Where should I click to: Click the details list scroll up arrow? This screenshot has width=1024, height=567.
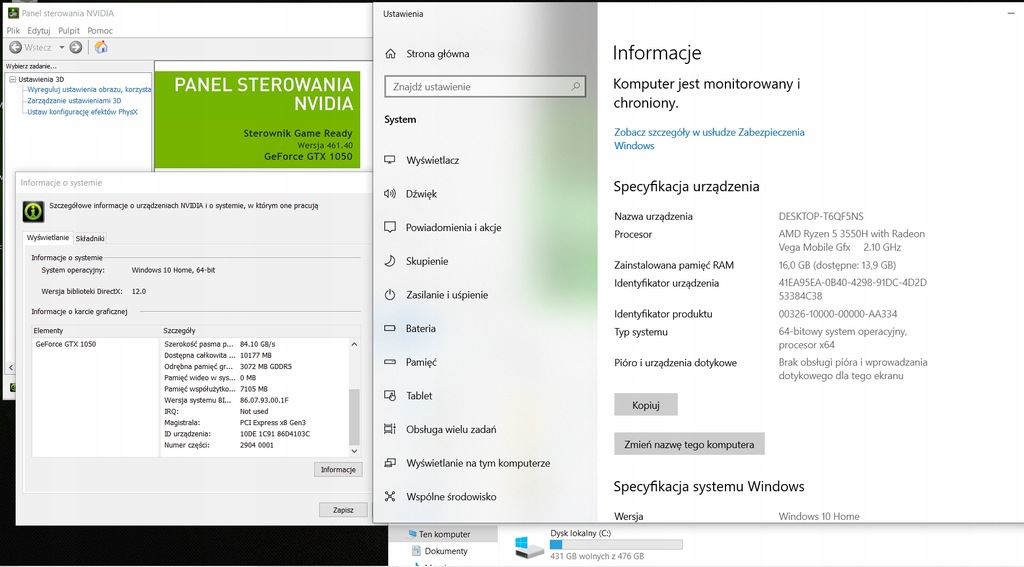point(354,344)
